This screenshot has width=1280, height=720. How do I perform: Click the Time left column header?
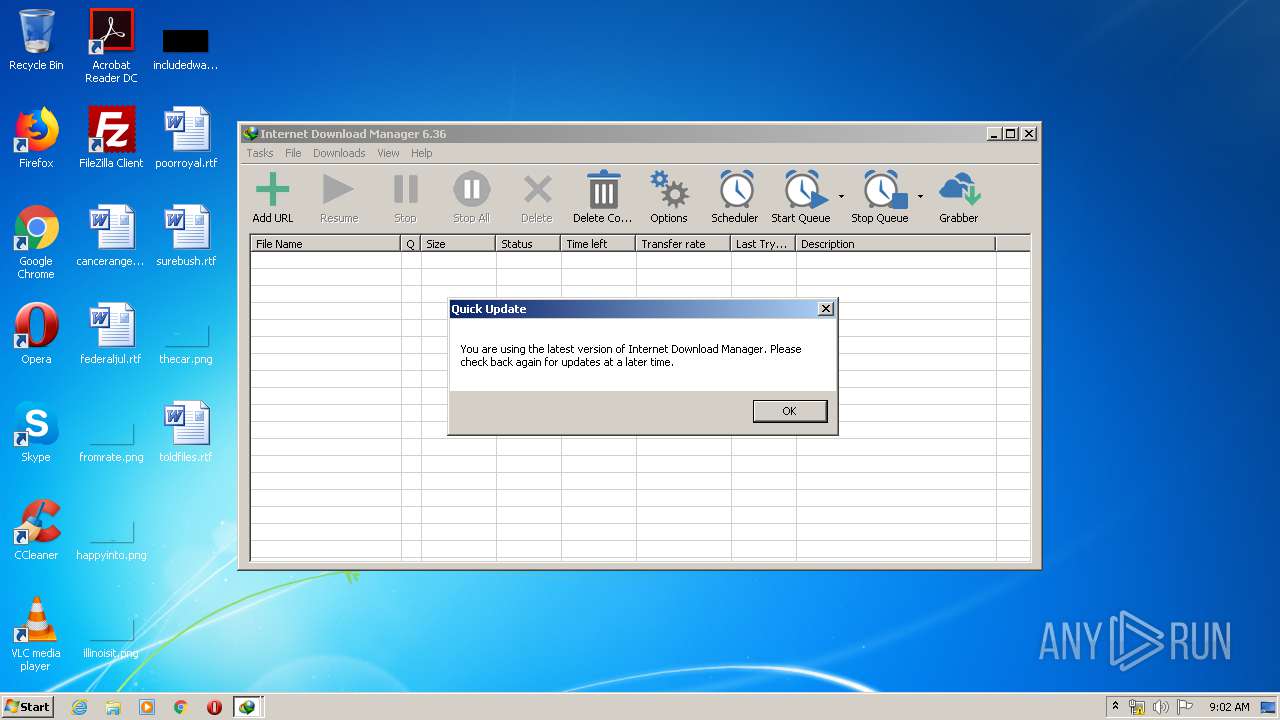point(598,244)
